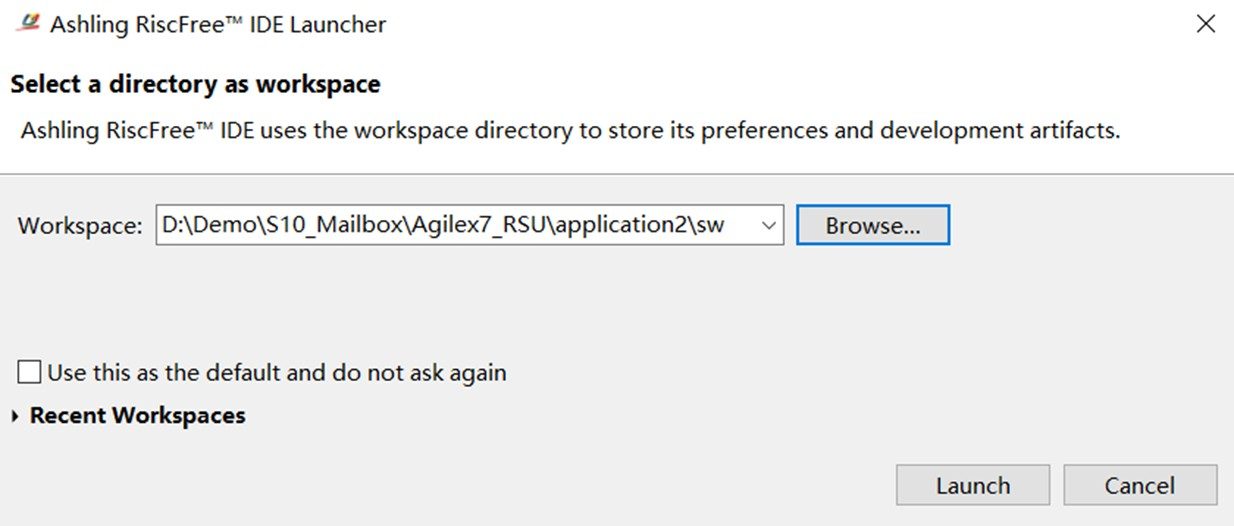Click the 'Select a directory as workspace' heading
This screenshot has width=1234, height=526.
coord(195,84)
